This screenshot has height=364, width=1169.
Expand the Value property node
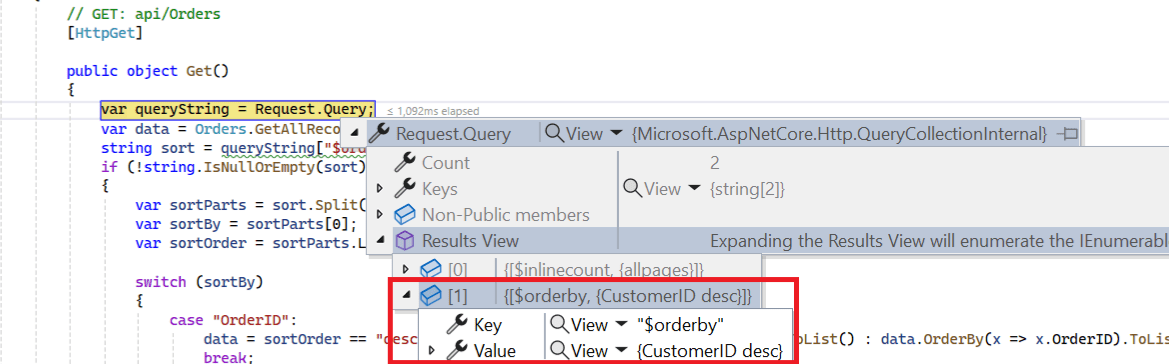click(x=432, y=350)
